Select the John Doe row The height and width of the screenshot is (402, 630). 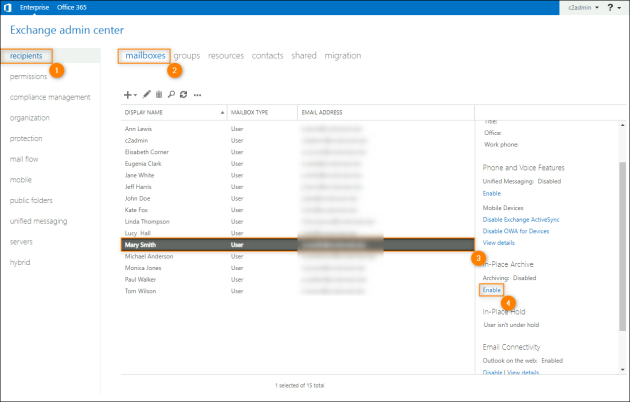click(298, 198)
